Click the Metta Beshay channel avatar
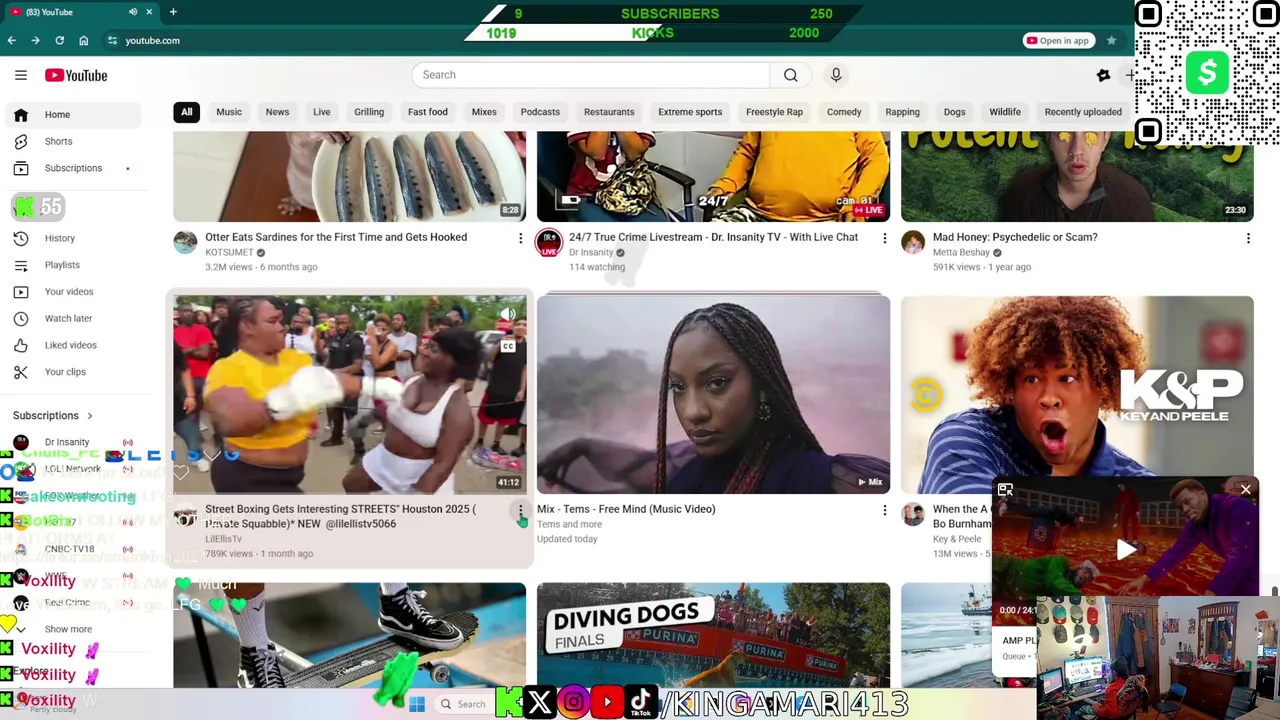This screenshot has height=720, width=1280. (913, 242)
